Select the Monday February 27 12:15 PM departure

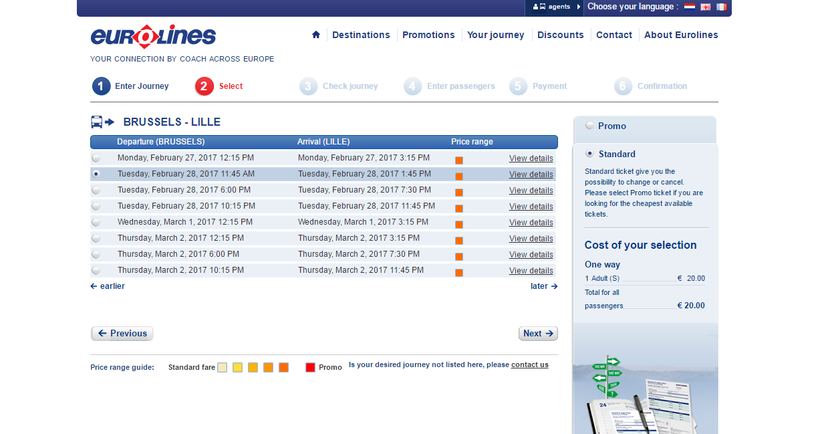96,158
